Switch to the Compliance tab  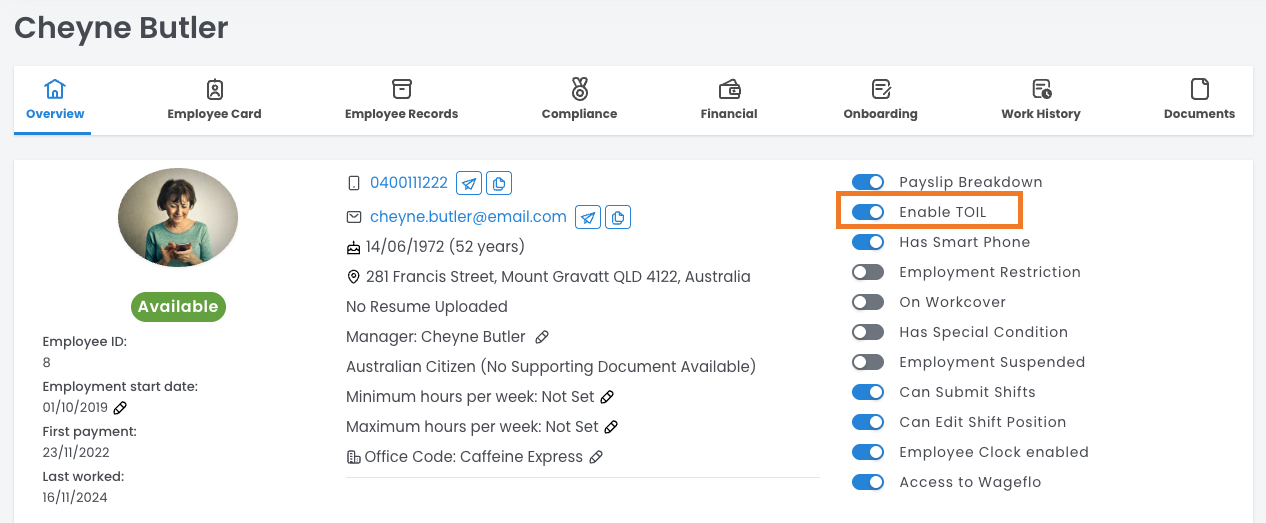[x=579, y=100]
